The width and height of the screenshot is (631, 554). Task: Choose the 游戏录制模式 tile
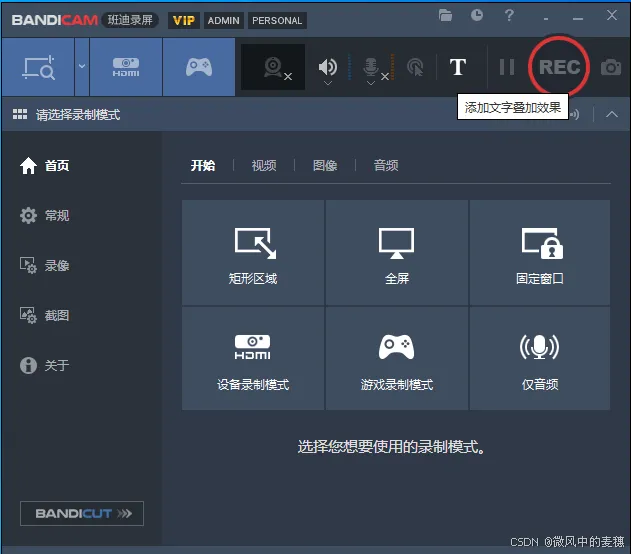tap(396, 358)
